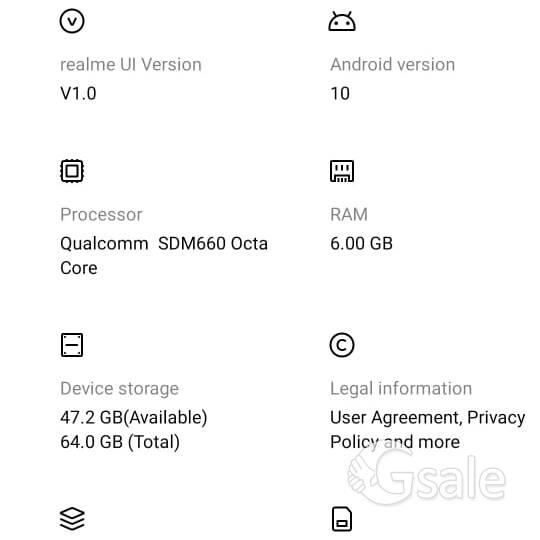
Task: Select the RAM label
Action: pyautogui.click(x=349, y=215)
